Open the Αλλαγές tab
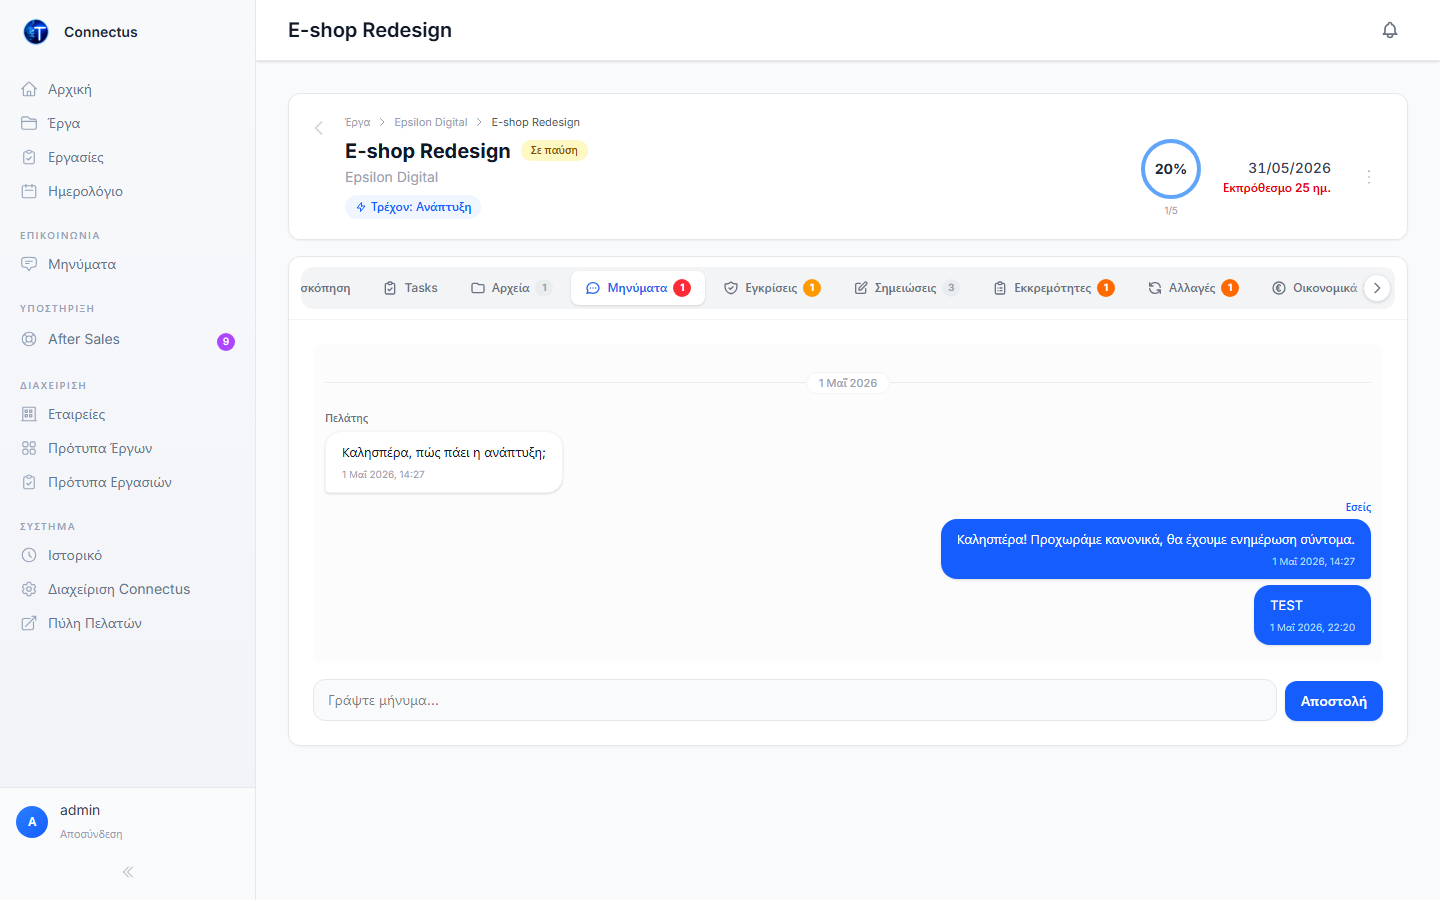The width and height of the screenshot is (1440, 900). pos(1193,288)
